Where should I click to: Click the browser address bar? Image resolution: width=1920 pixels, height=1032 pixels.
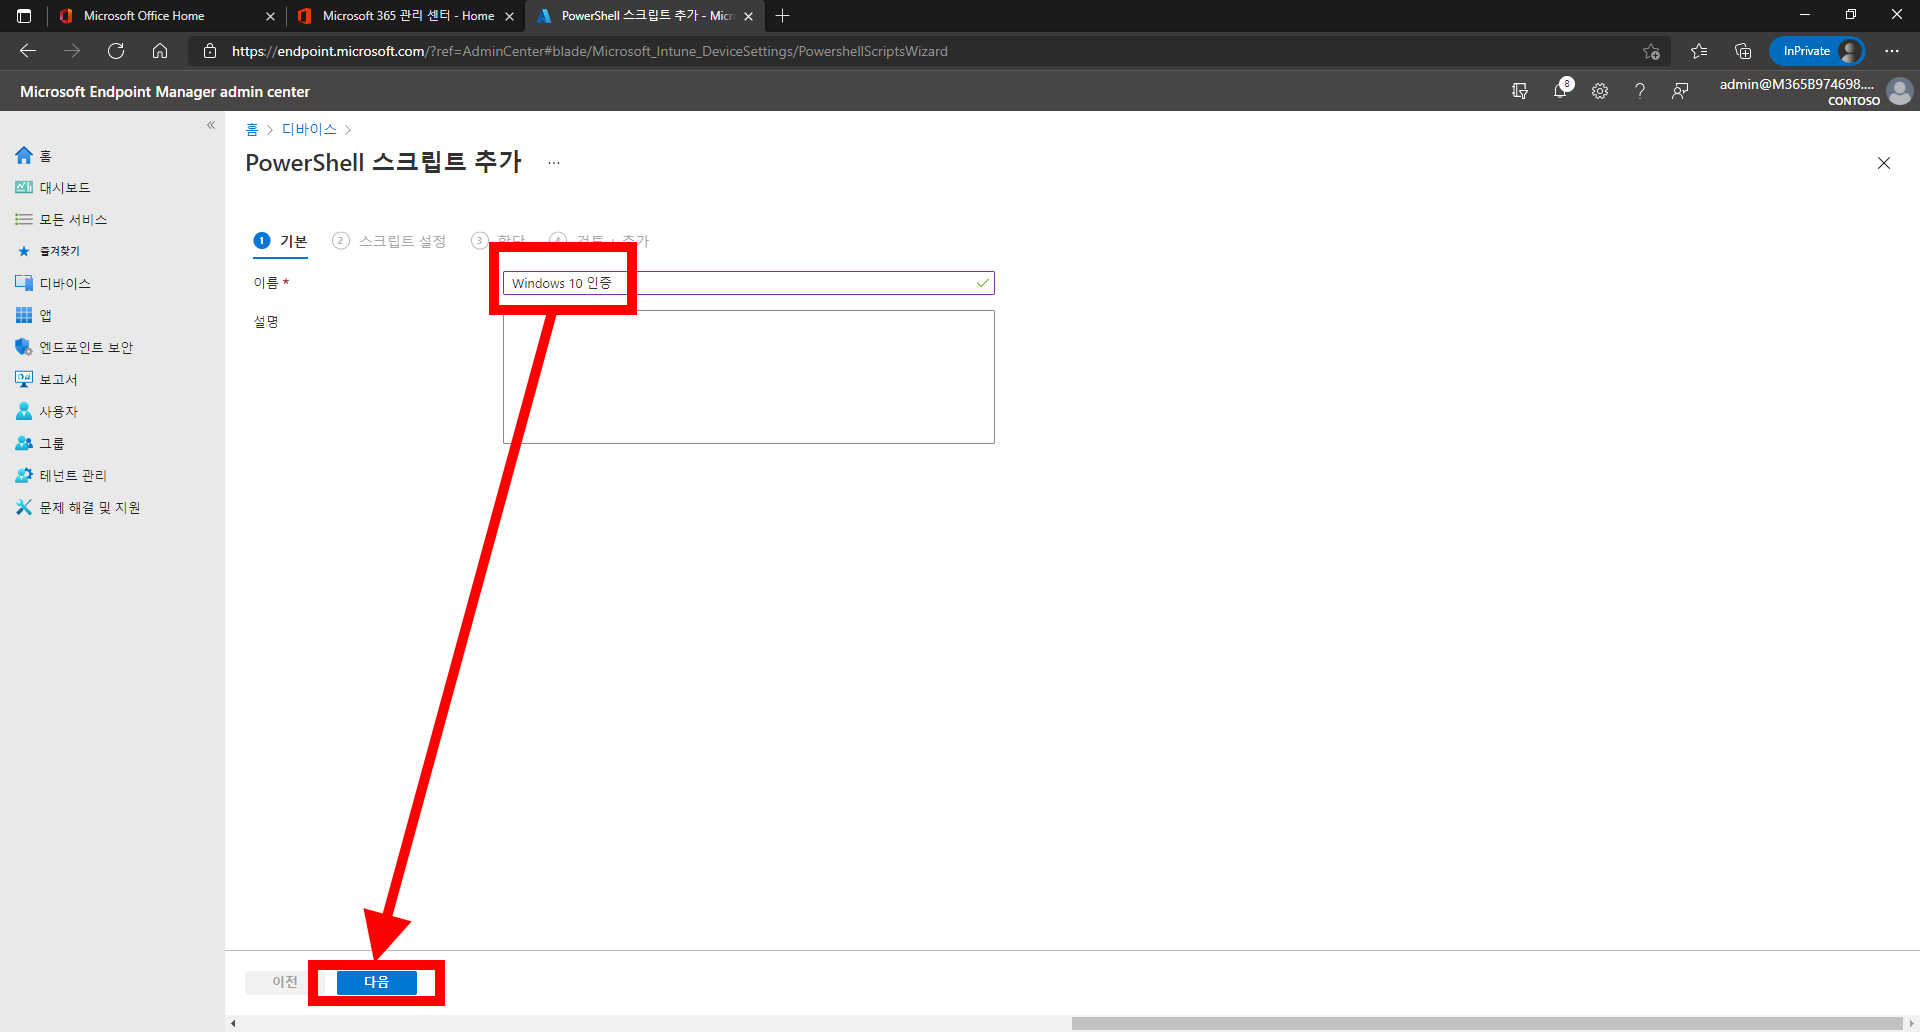point(930,51)
